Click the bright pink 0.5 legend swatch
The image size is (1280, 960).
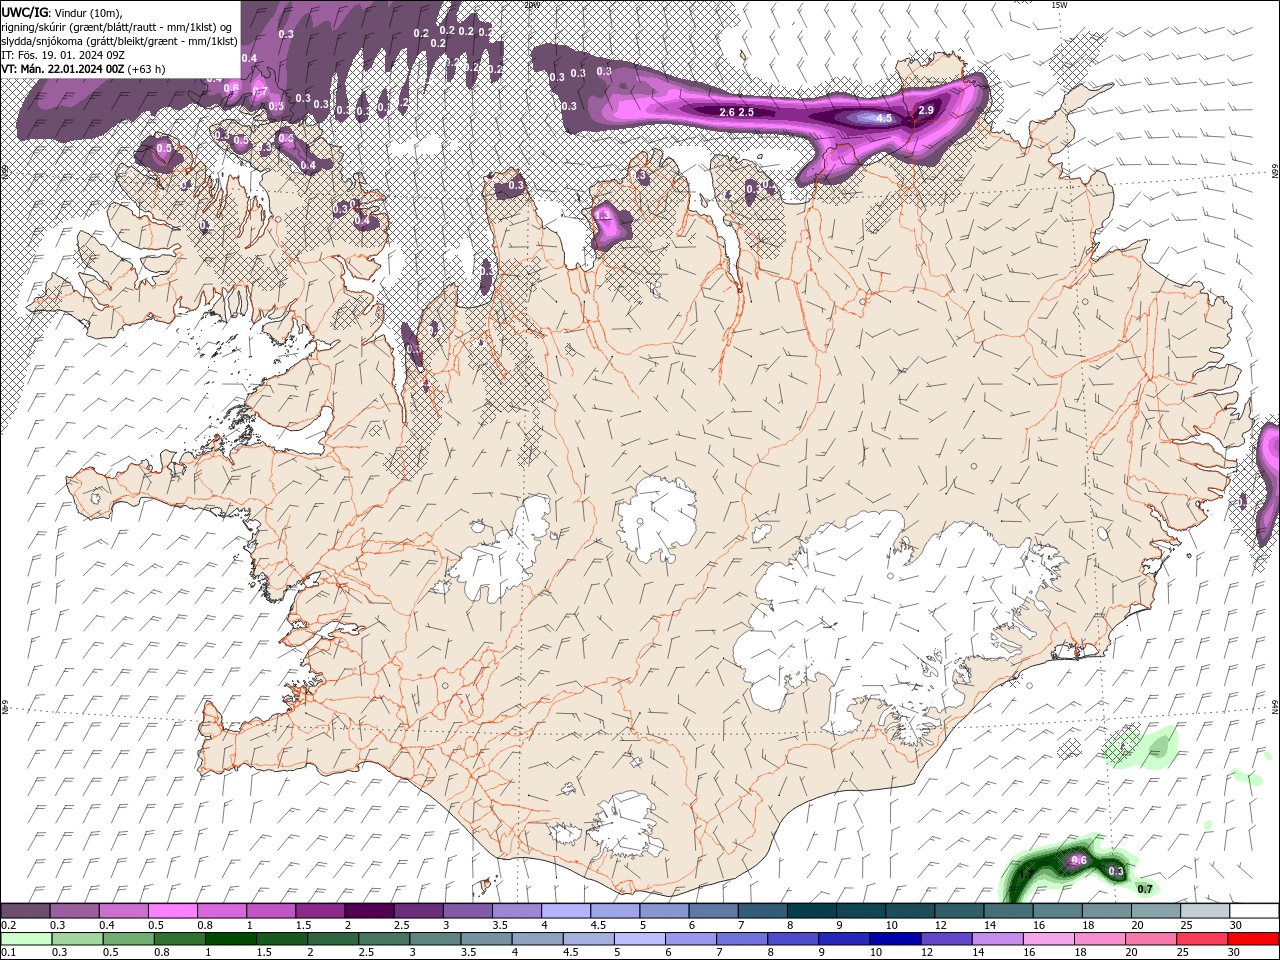tap(172, 911)
